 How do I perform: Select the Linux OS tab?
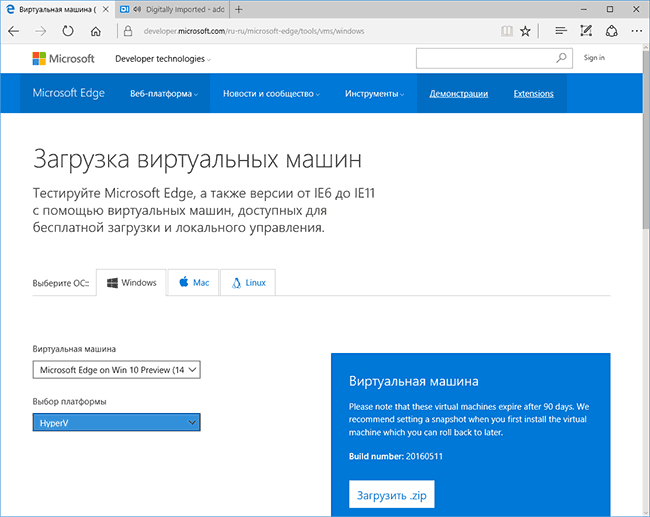coord(248,282)
